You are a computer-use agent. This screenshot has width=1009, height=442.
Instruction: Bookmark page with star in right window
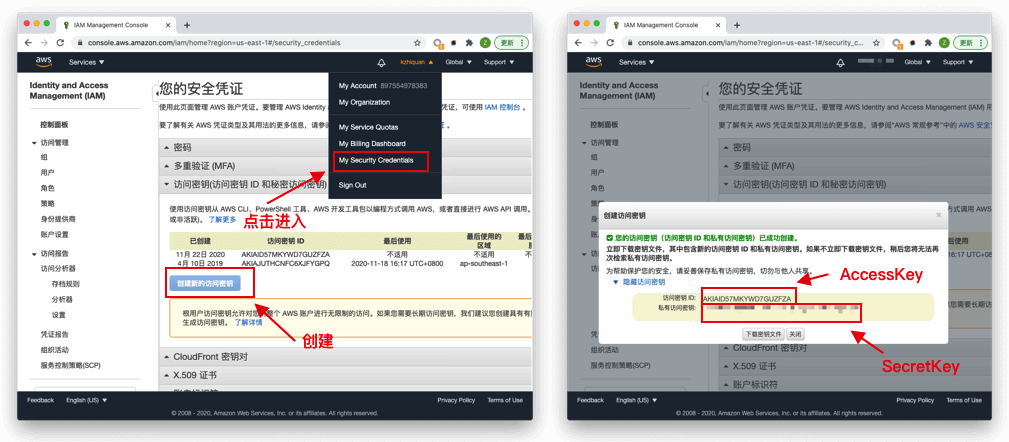(876, 42)
